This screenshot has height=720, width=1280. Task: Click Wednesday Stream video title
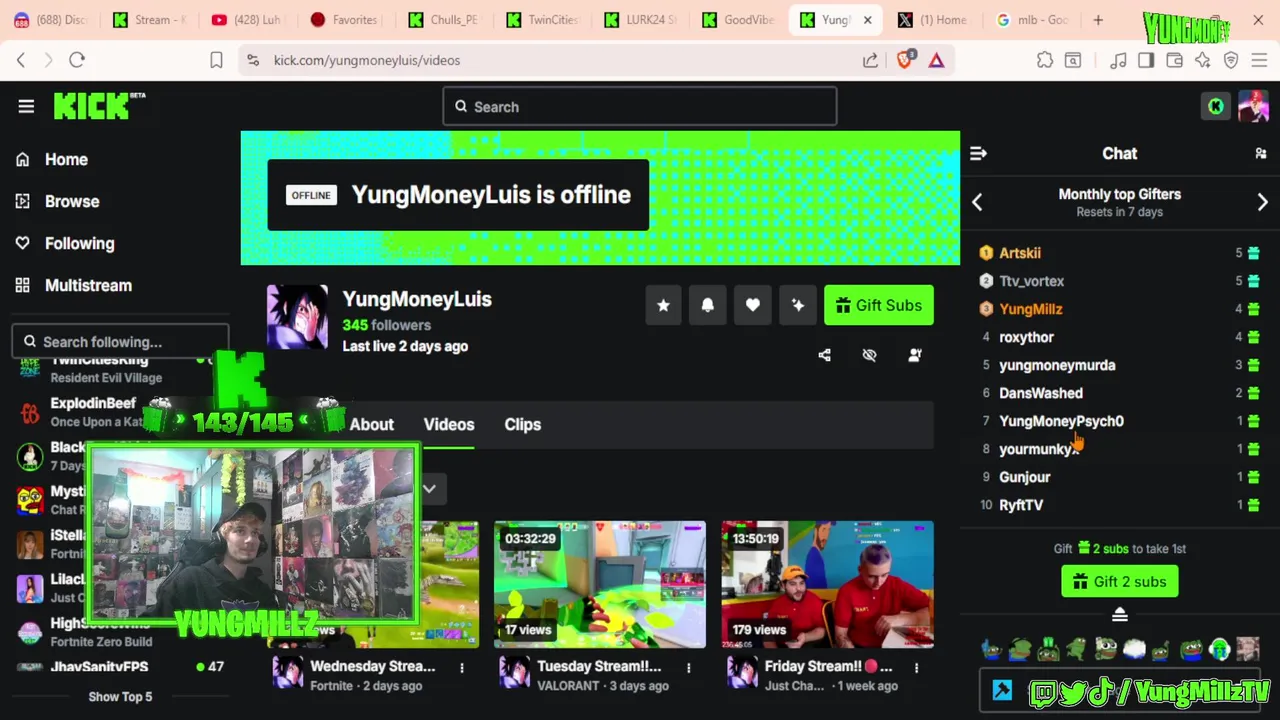[x=372, y=666]
